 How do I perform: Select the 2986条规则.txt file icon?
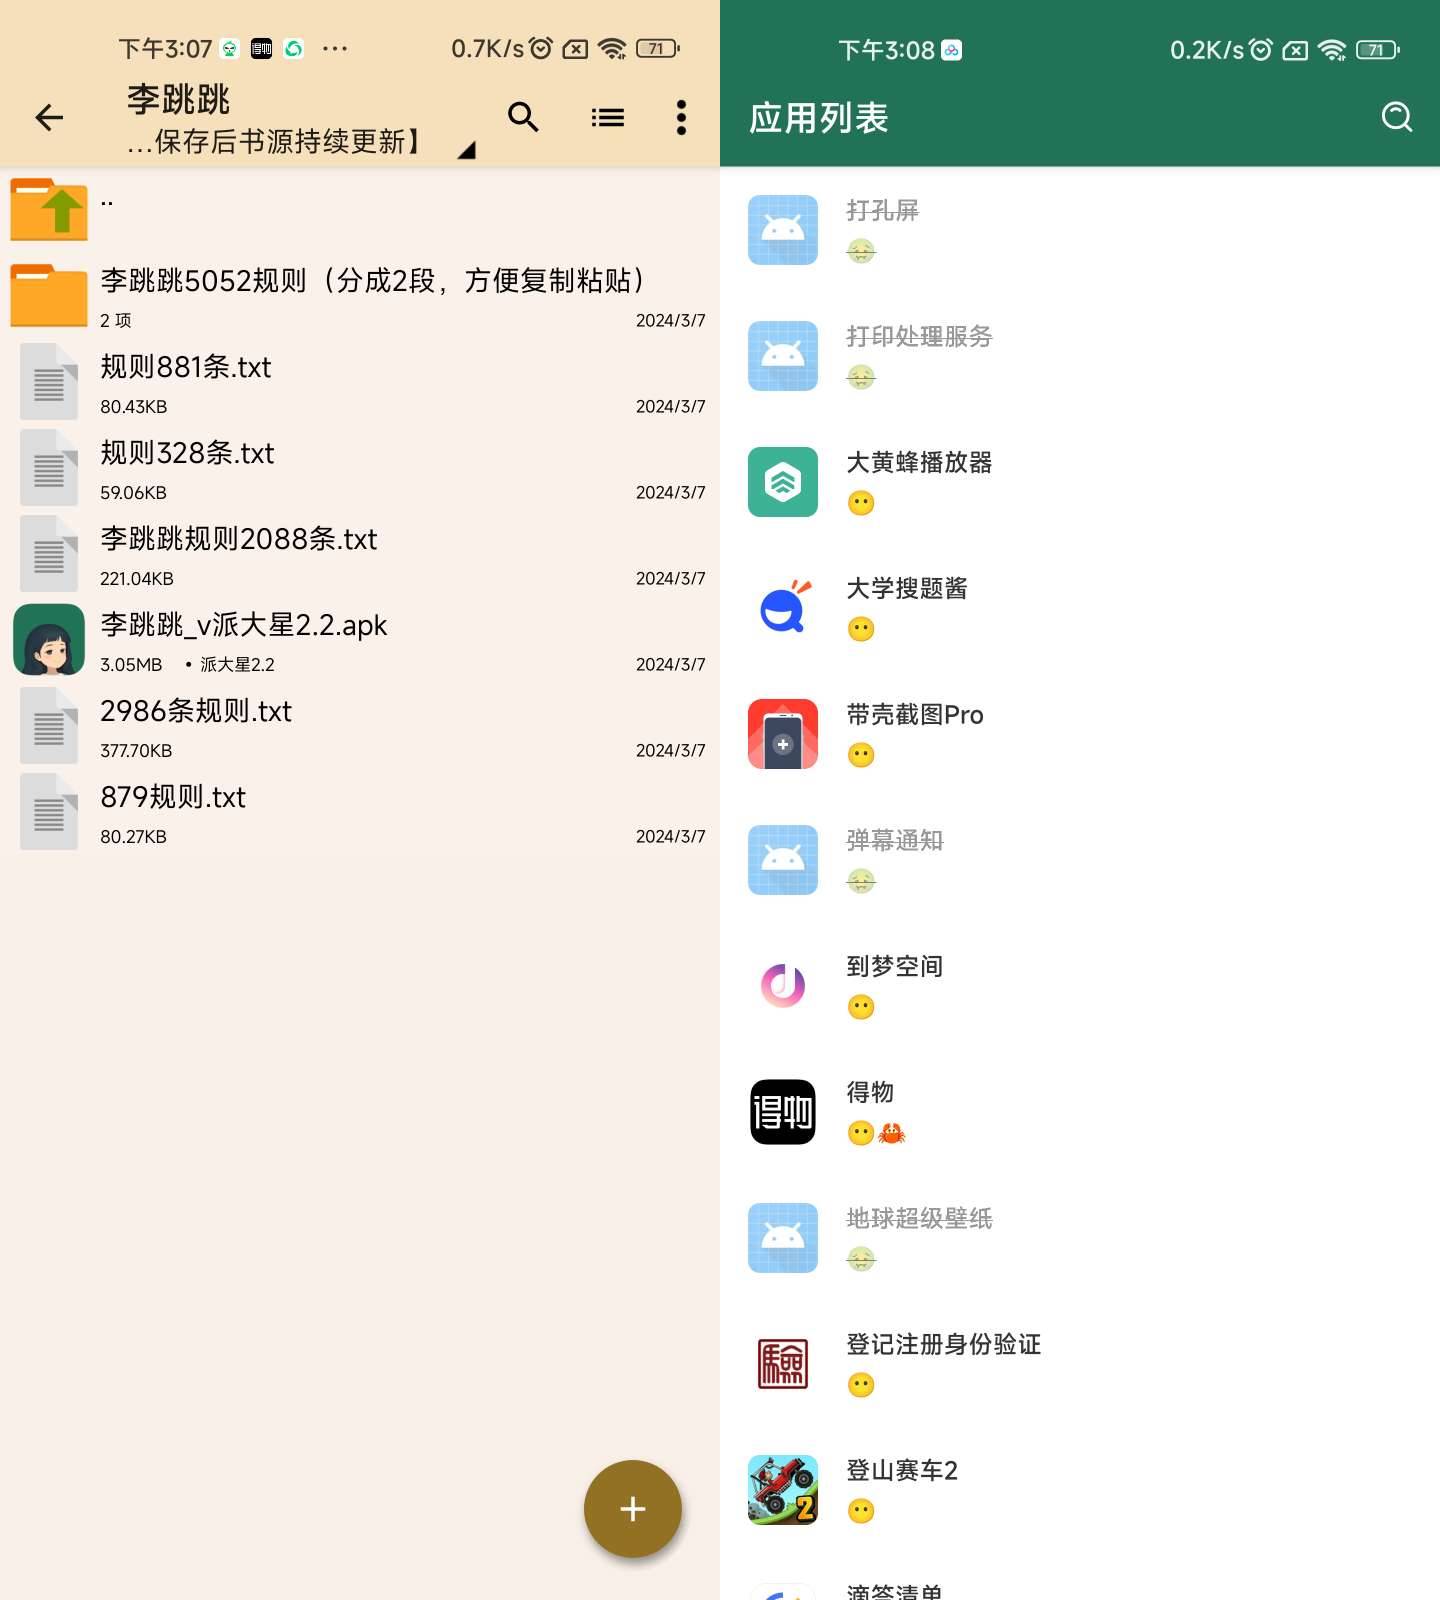pyautogui.click(x=49, y=725)
